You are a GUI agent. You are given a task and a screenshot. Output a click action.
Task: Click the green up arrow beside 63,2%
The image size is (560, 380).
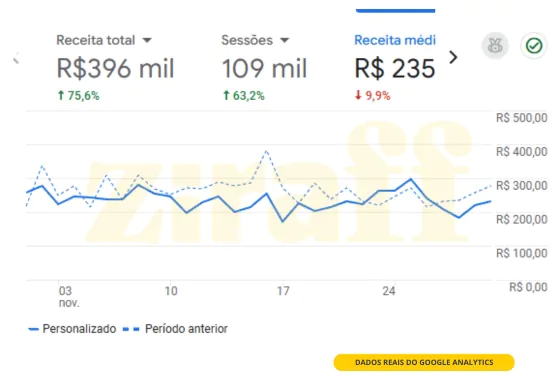coord(226,95)
